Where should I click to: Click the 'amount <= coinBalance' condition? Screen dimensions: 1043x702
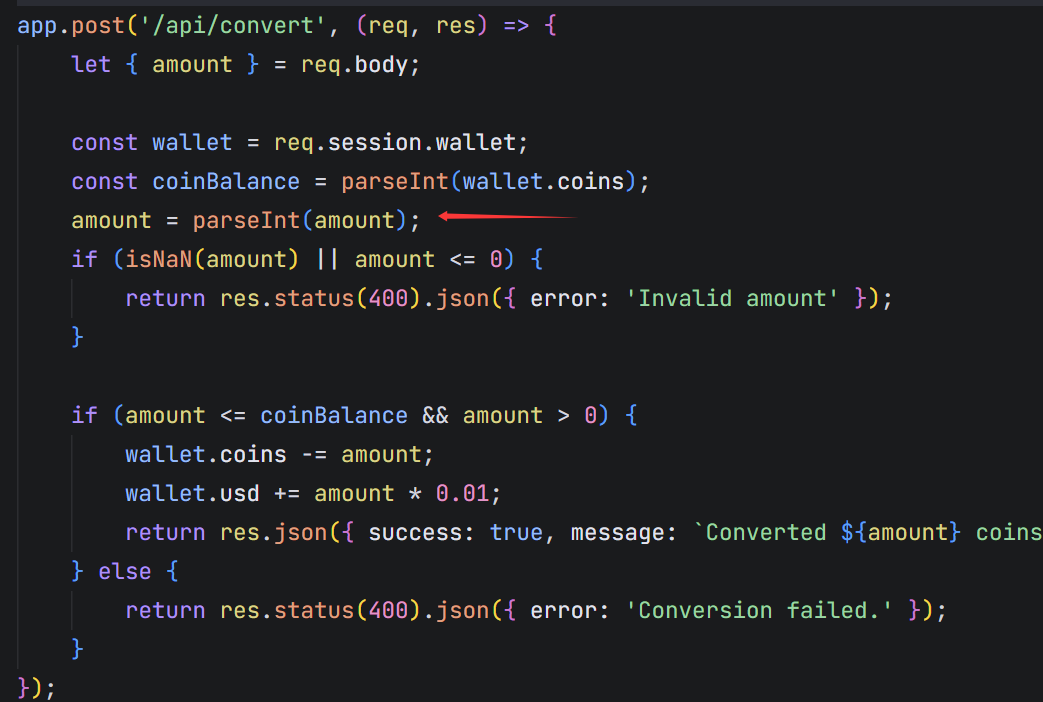(266, 415)
